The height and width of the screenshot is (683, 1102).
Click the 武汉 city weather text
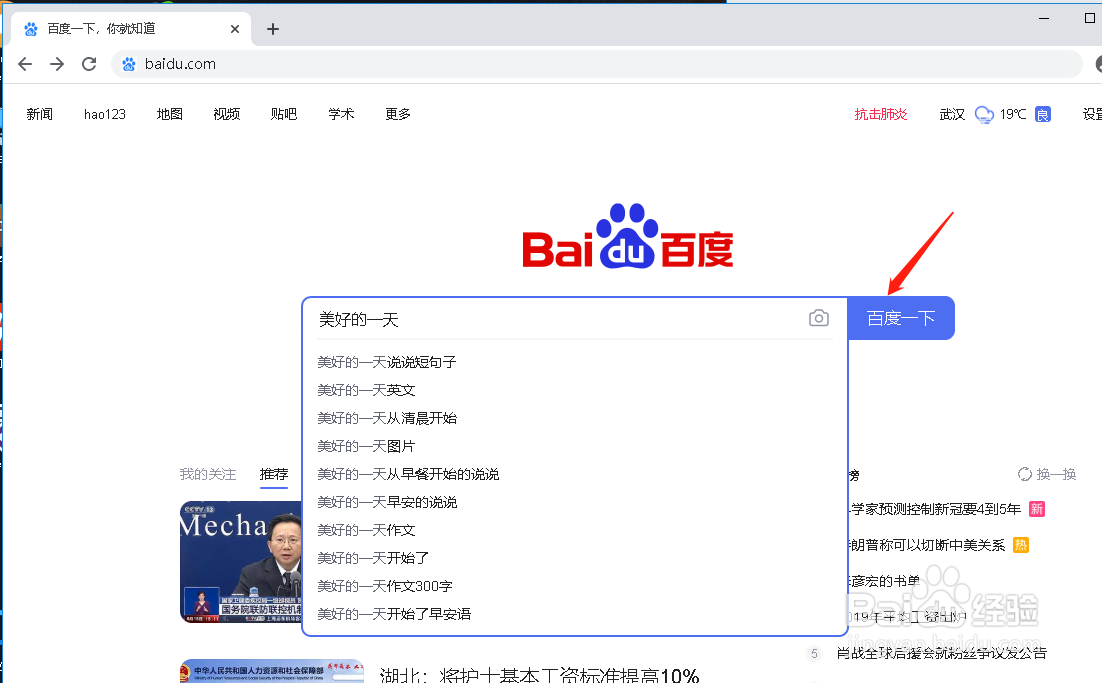[x=952, y=114]
